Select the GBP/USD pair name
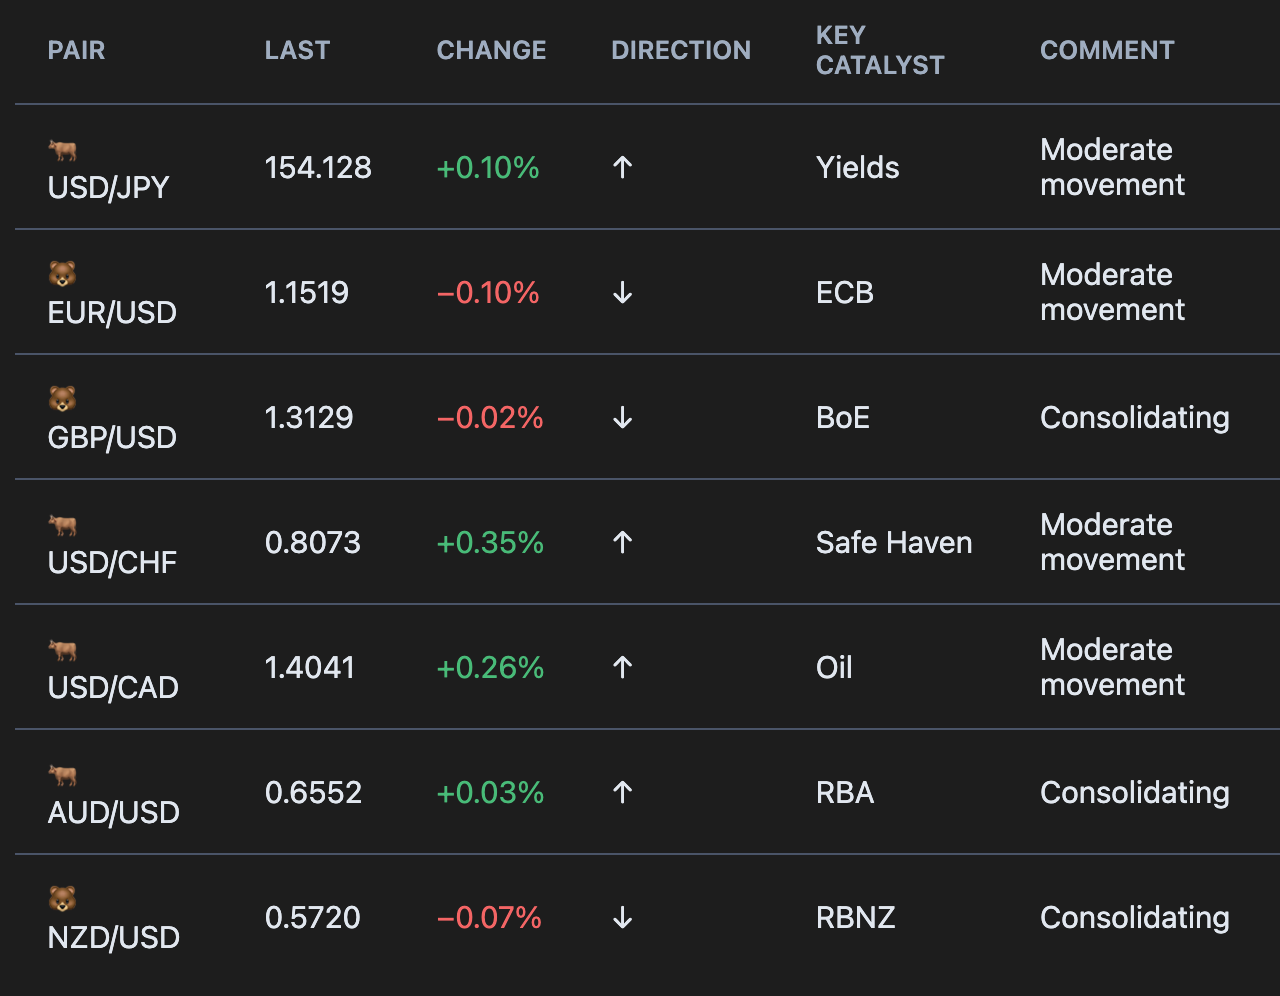Screen dimensions: 1280x996 112,437
